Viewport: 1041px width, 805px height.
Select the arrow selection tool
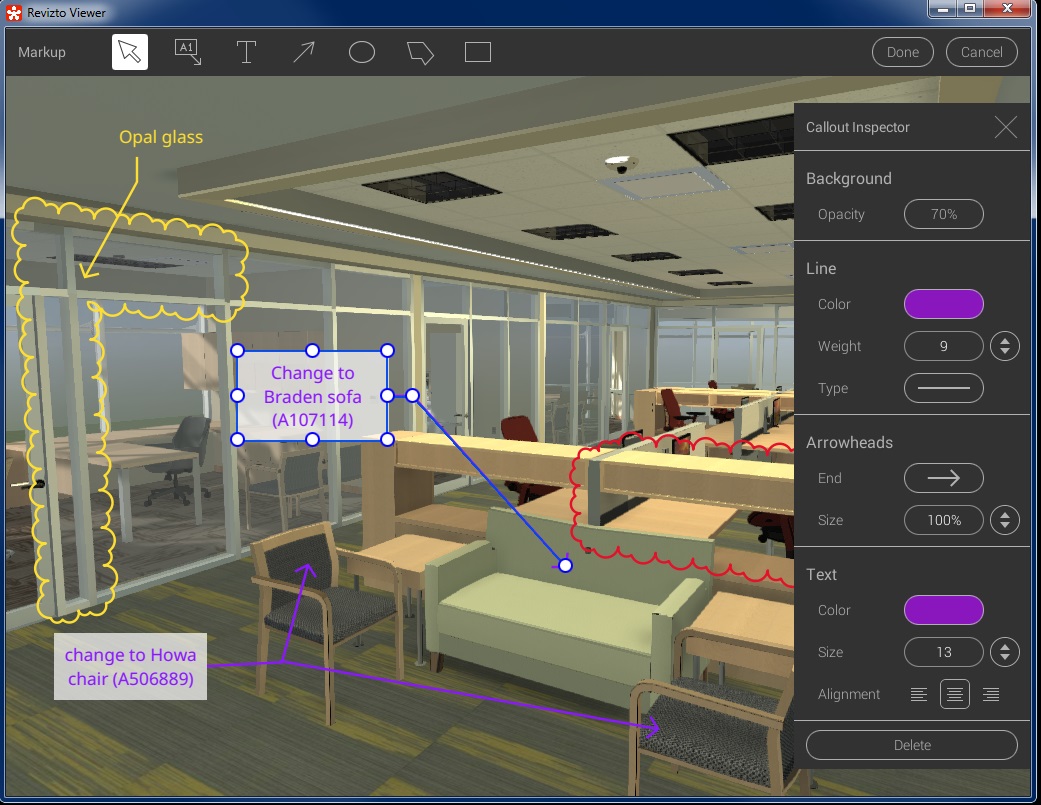(x=129, y=52)
